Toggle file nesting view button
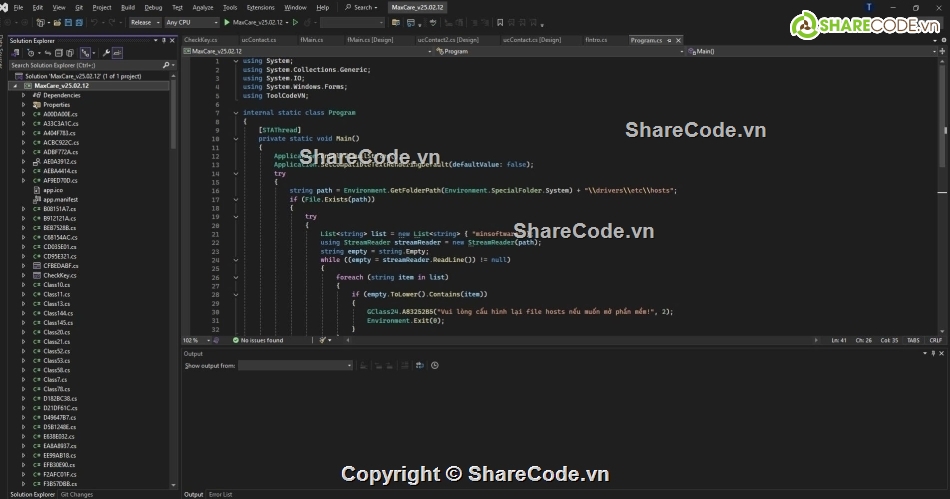The width and height of the screenshot is (950, 499). pyautogui.click(x=85, y=53)
